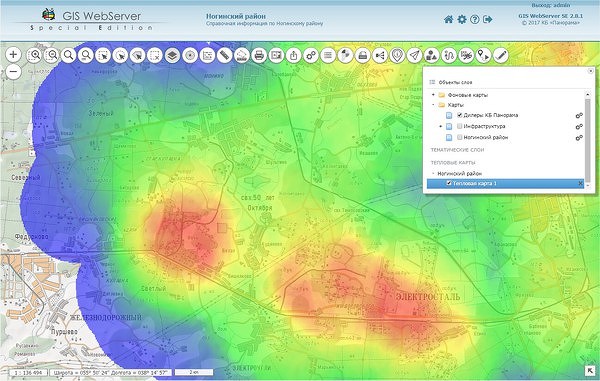600x381 pixels.
Task: Click the pin with arrow route icon
Action: point(483,55)
